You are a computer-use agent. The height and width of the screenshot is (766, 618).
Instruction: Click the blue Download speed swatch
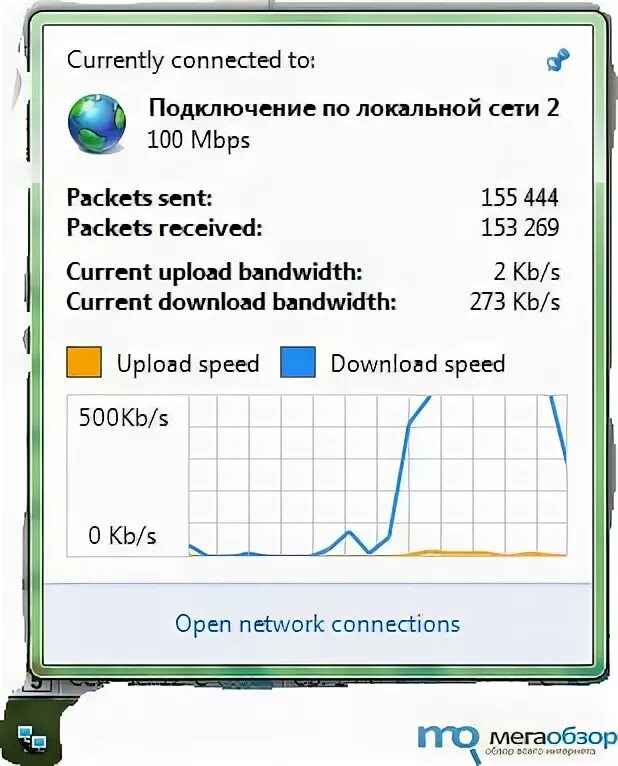tap(298, 362)
